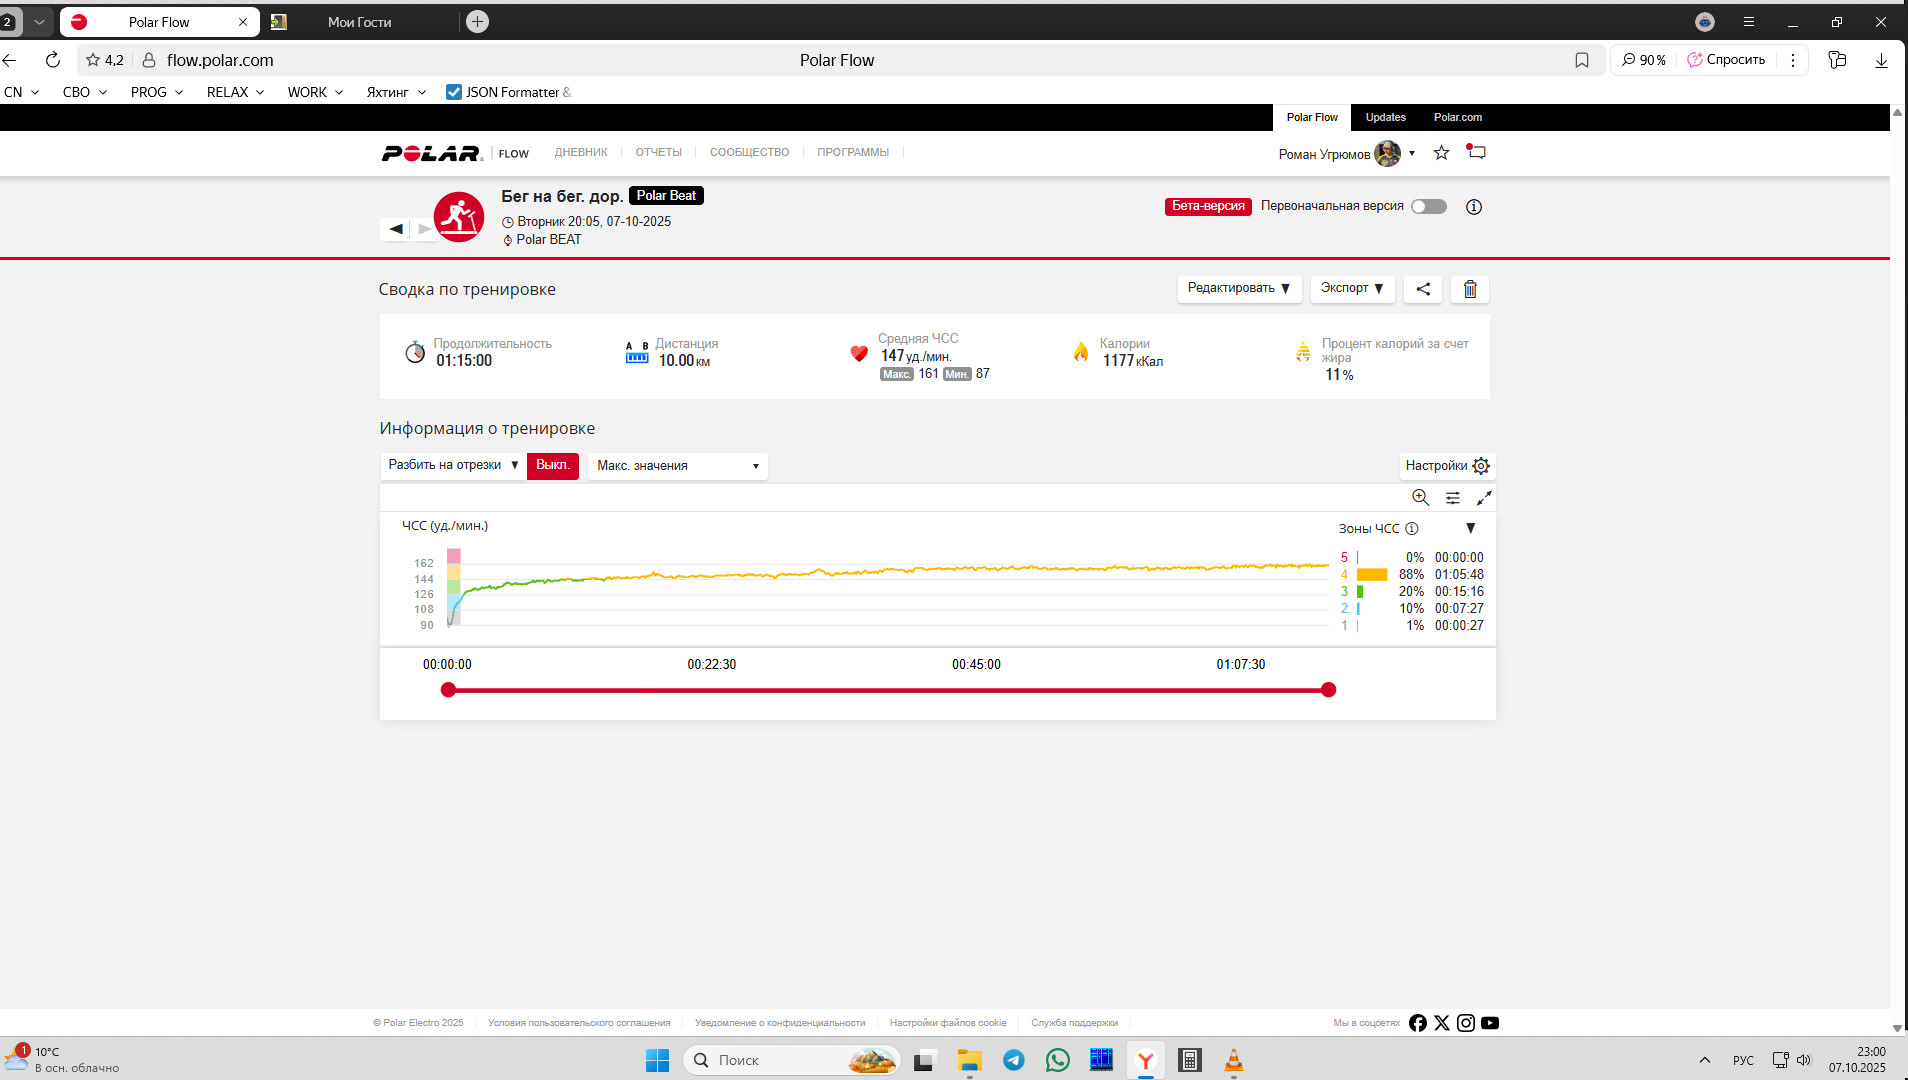Click the browser address bar
The image size is (1908, 1080).
[838, 60]
